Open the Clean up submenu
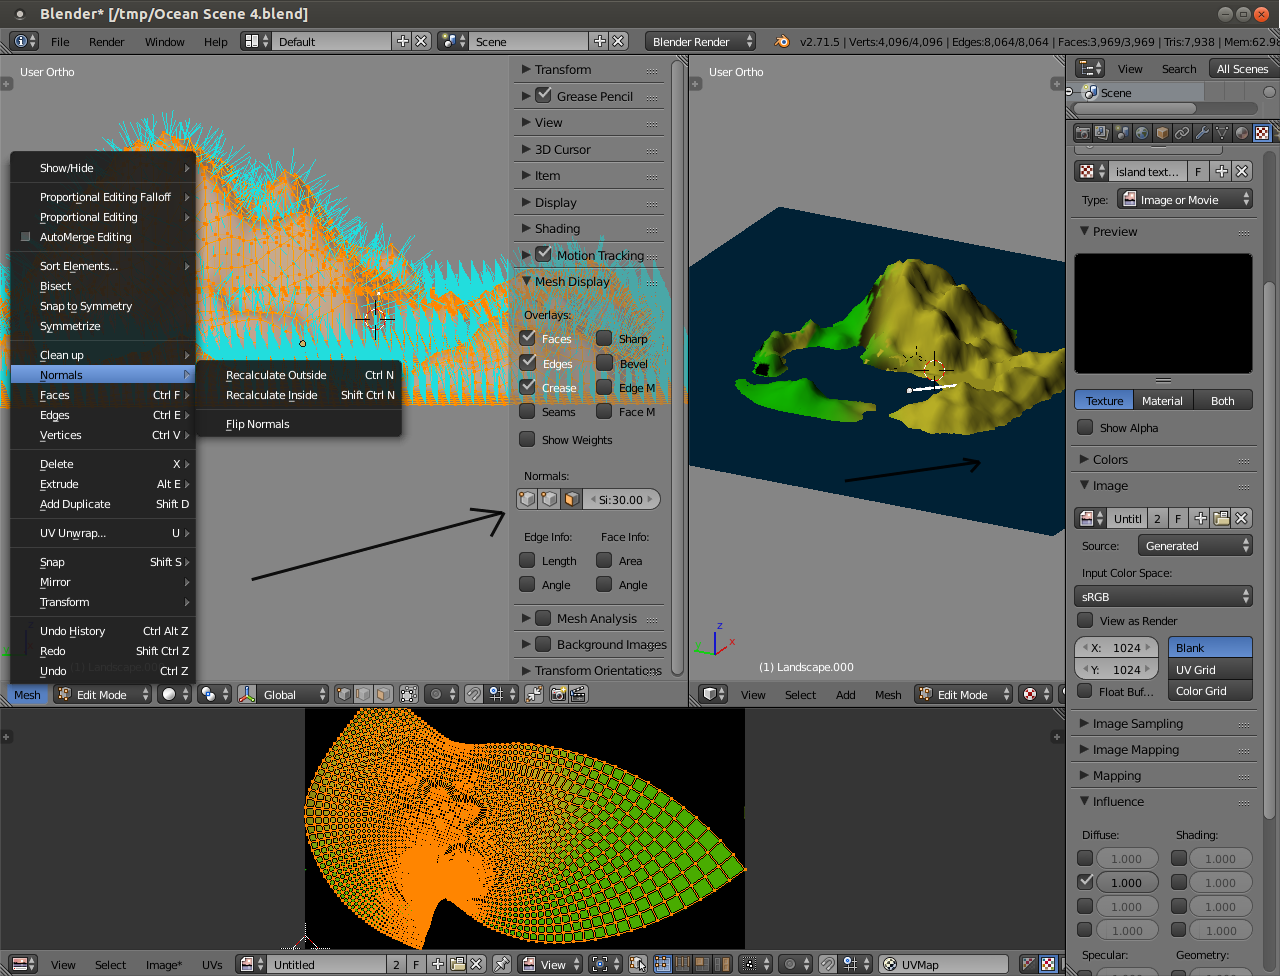 coord(103,355)
